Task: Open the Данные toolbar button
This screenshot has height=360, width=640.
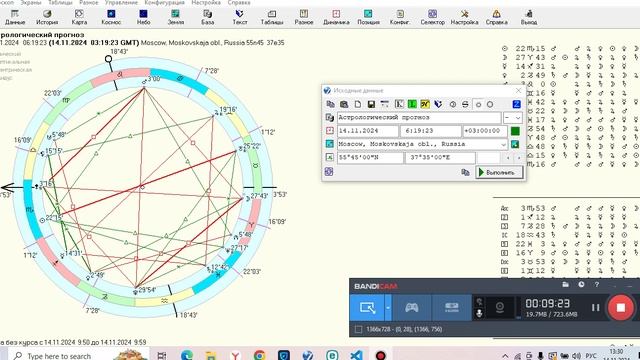Action: [x=15, y=18]
